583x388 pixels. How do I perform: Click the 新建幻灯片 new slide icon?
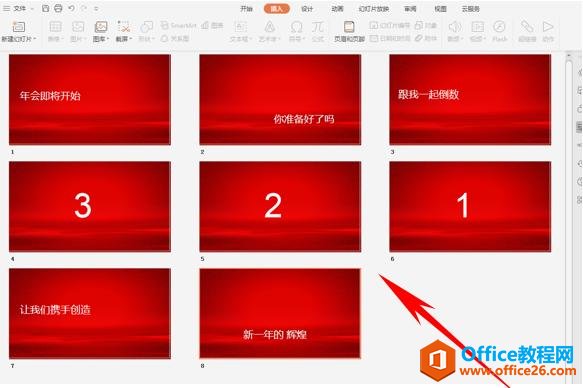coord(18,27)
